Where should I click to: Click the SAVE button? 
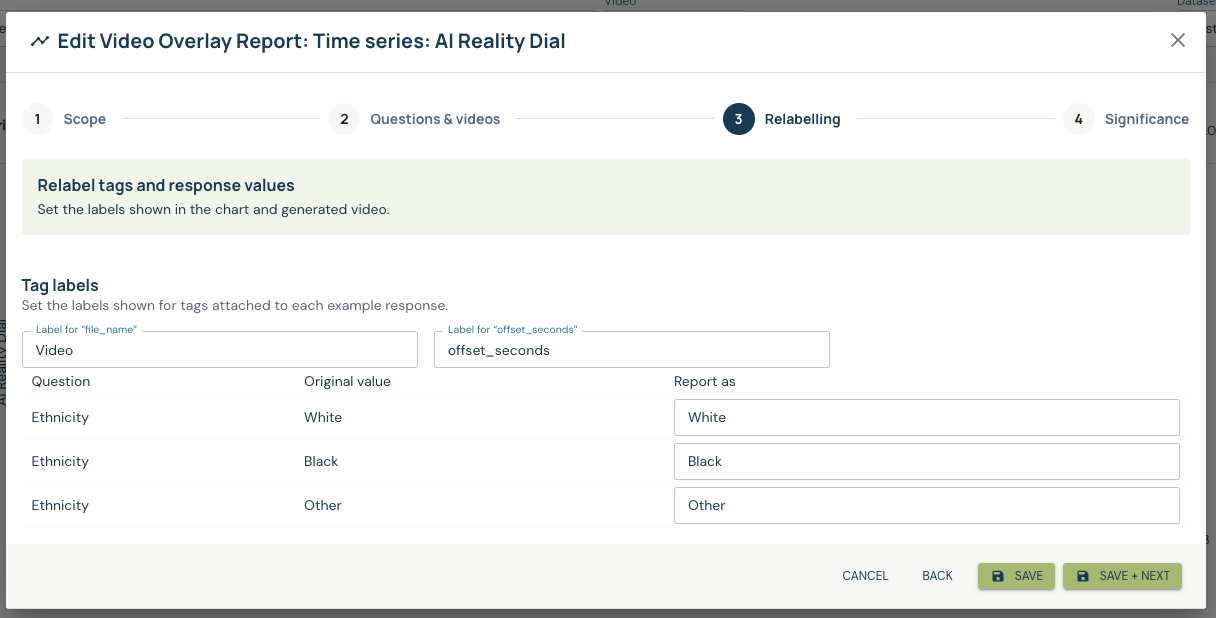pos(1016,576)
